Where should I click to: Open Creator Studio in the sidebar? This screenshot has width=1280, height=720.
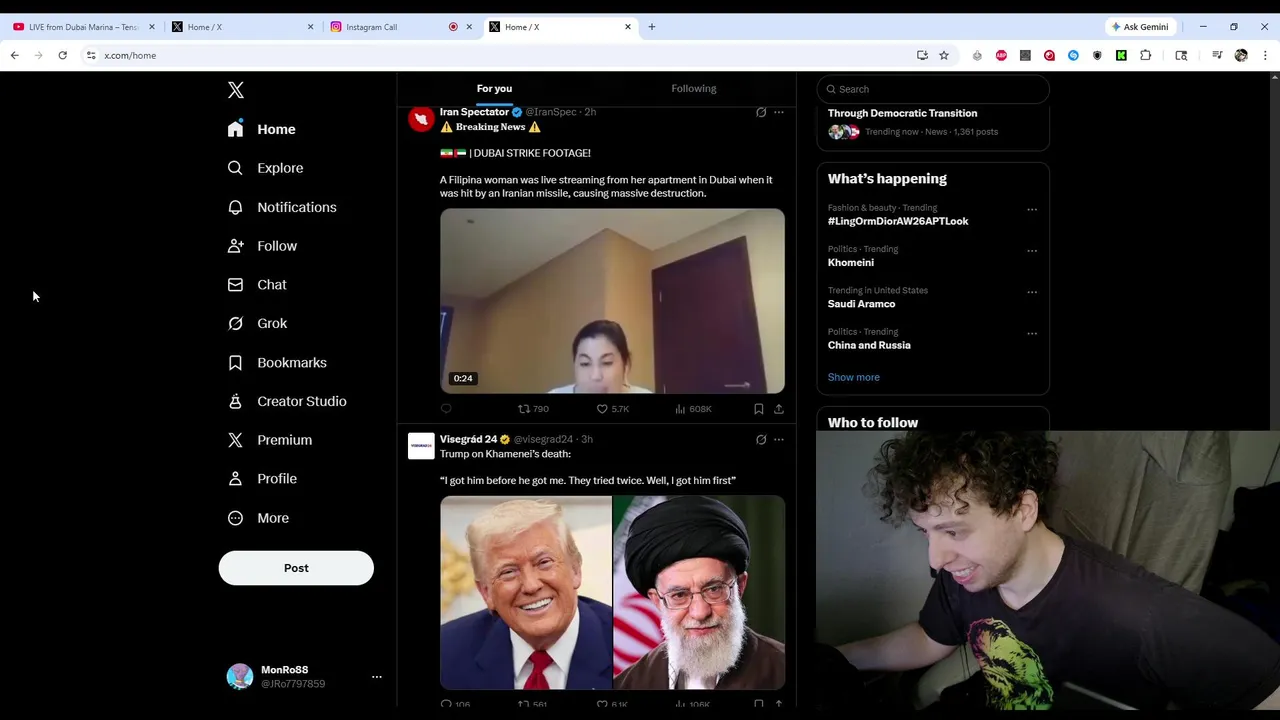point(287,401)
